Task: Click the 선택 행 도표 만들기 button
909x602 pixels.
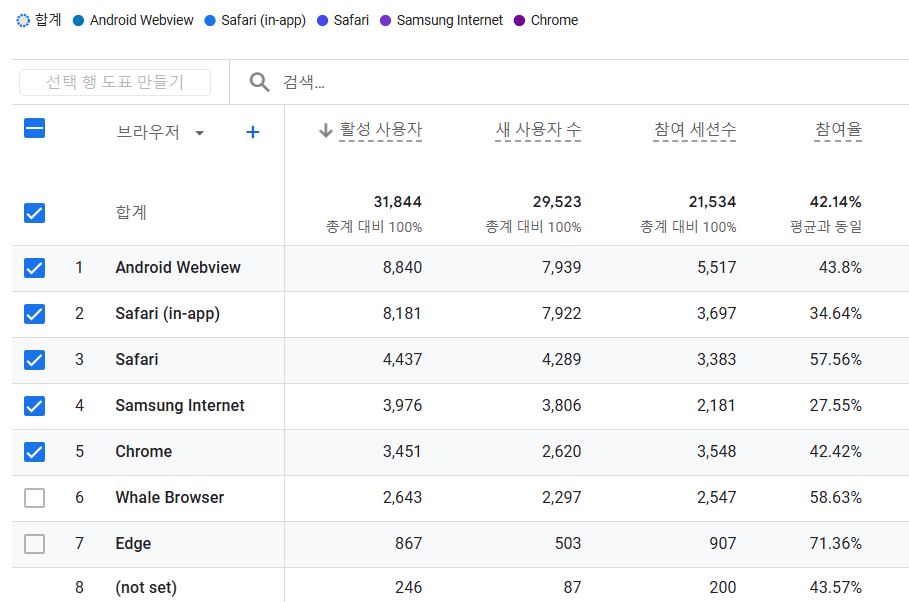Action: point(115,82)
